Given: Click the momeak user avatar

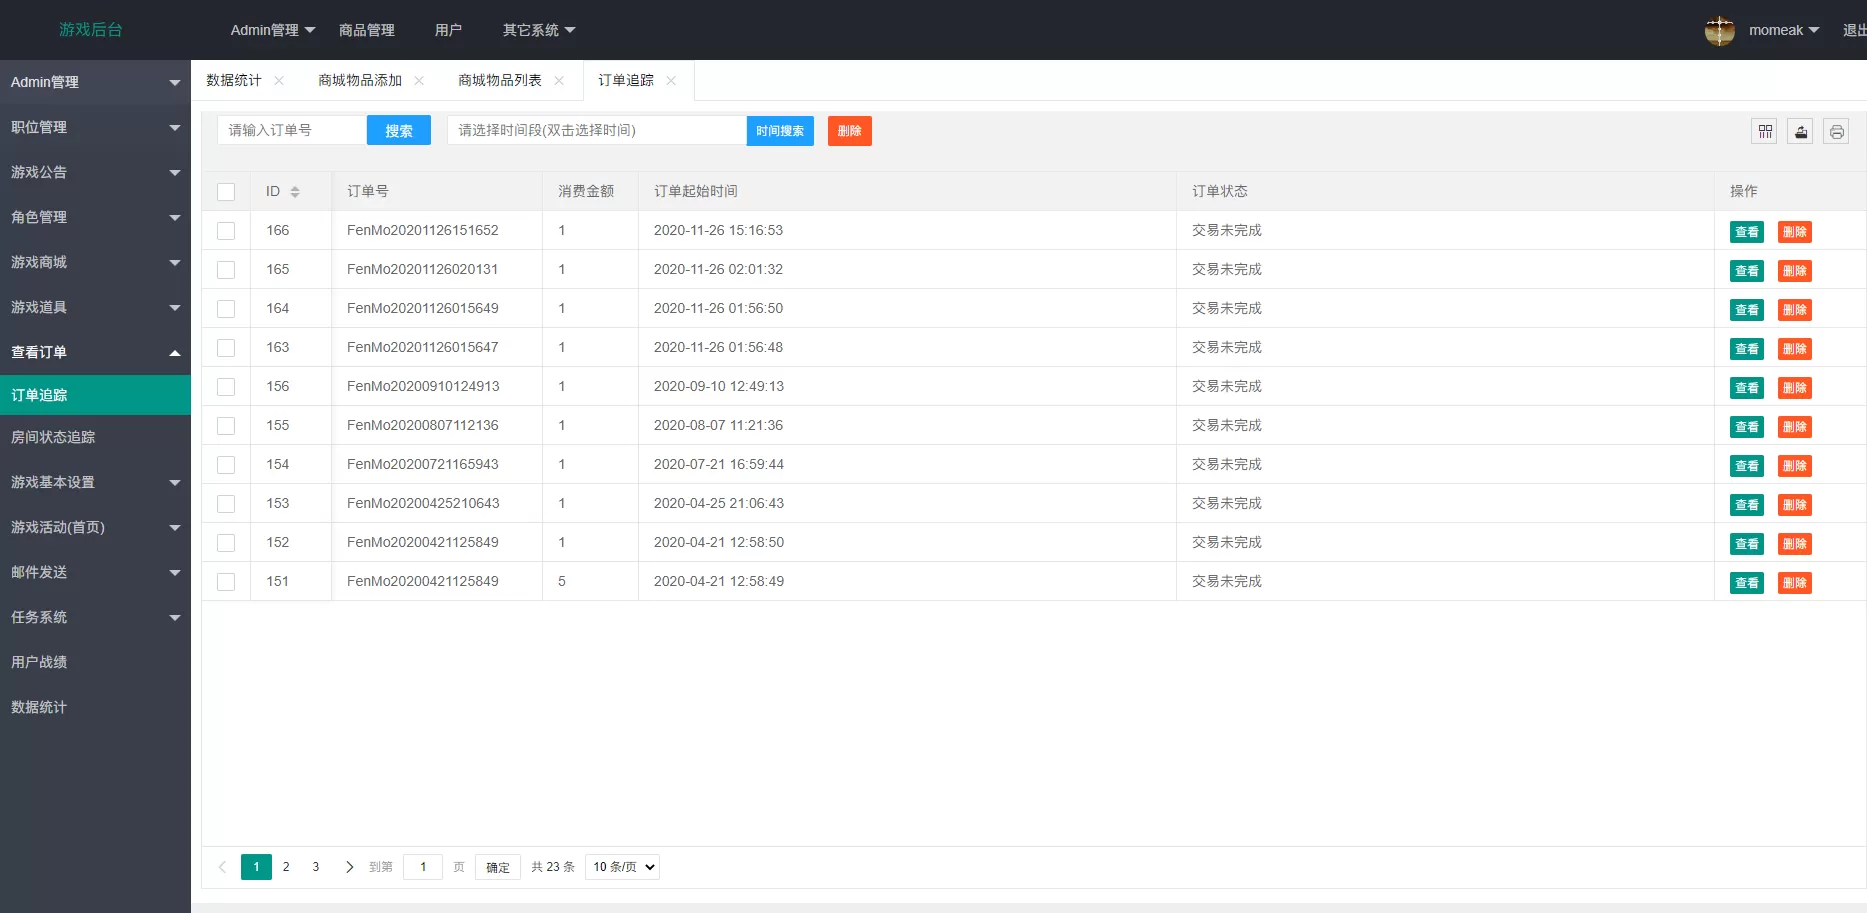Looking at the screenshot, I should click(x=1718, y=30).
